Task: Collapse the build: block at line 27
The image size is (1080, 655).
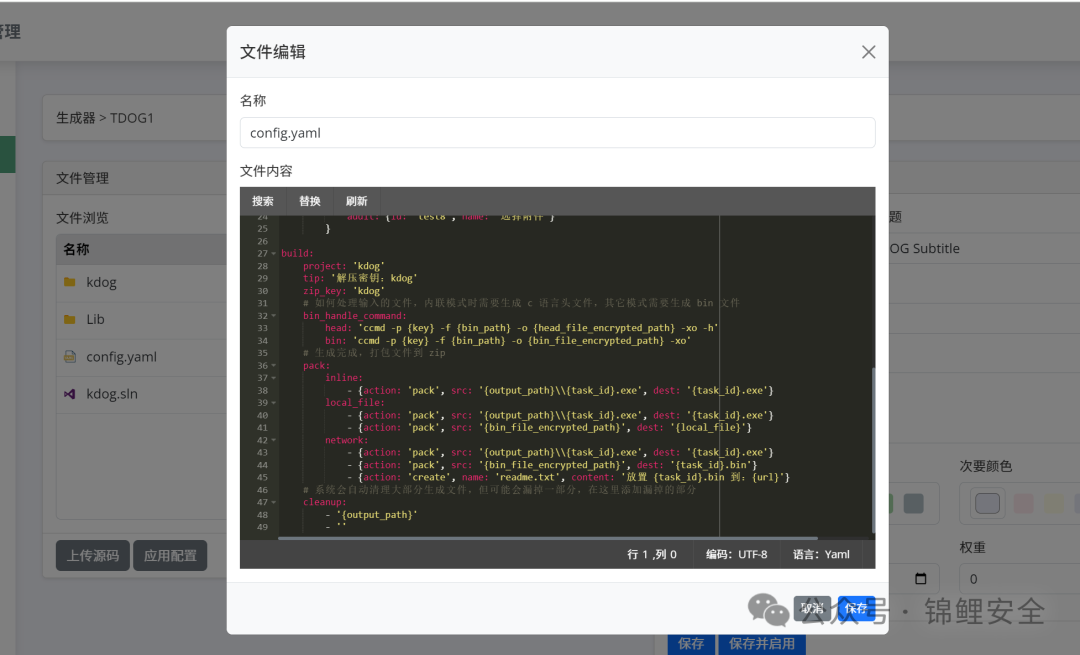Action: pos(273,253)
